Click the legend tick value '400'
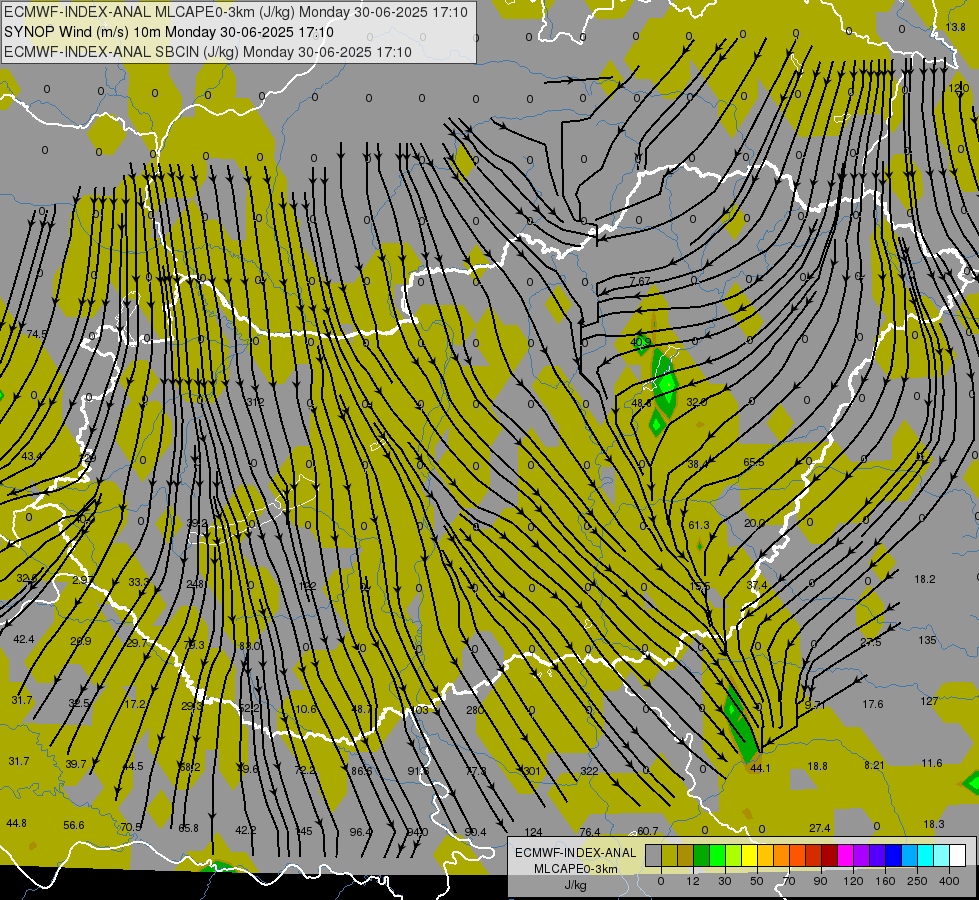Viewport: 979px width, 900px height. [949, 881]
